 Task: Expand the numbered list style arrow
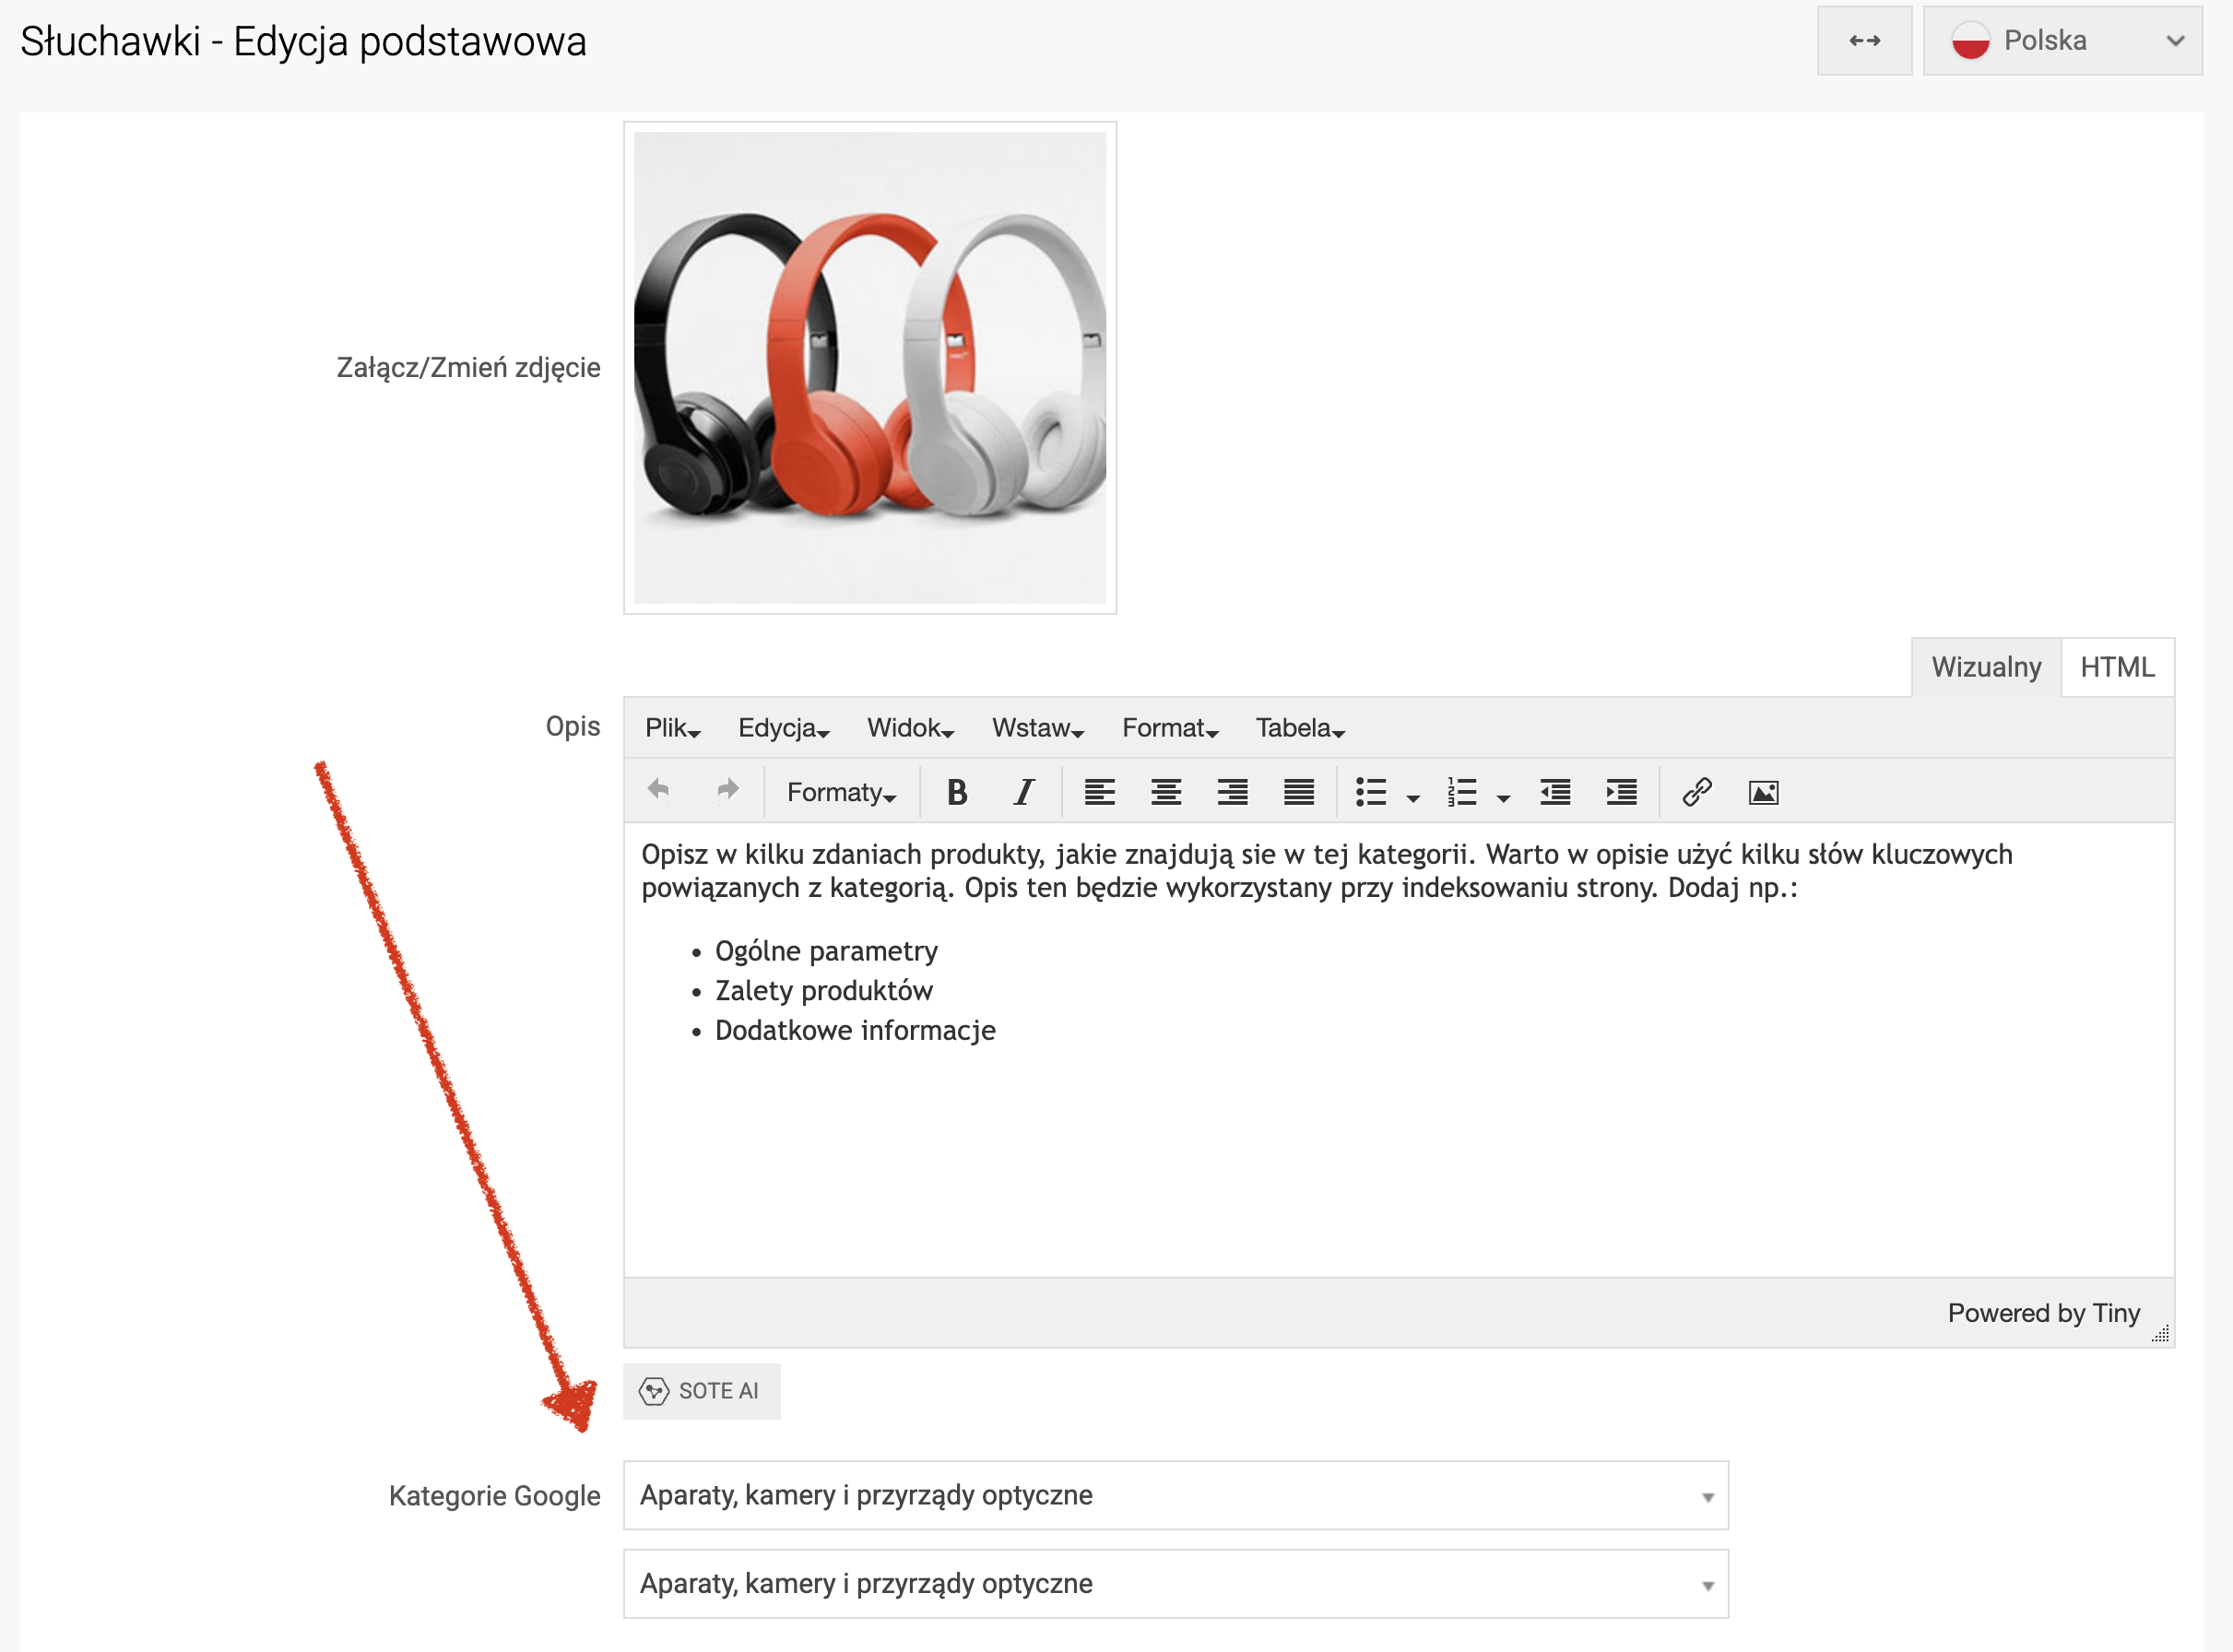point(1503,797)
